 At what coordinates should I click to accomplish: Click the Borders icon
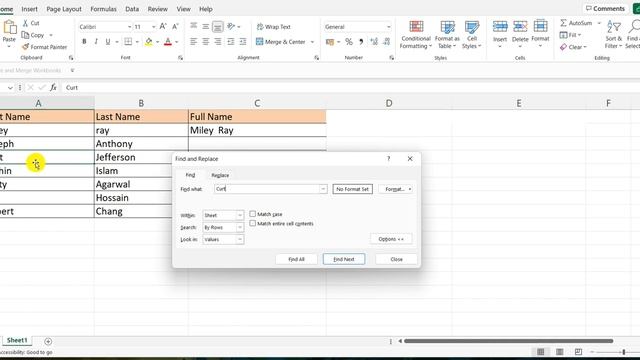(x=128, y=42)
